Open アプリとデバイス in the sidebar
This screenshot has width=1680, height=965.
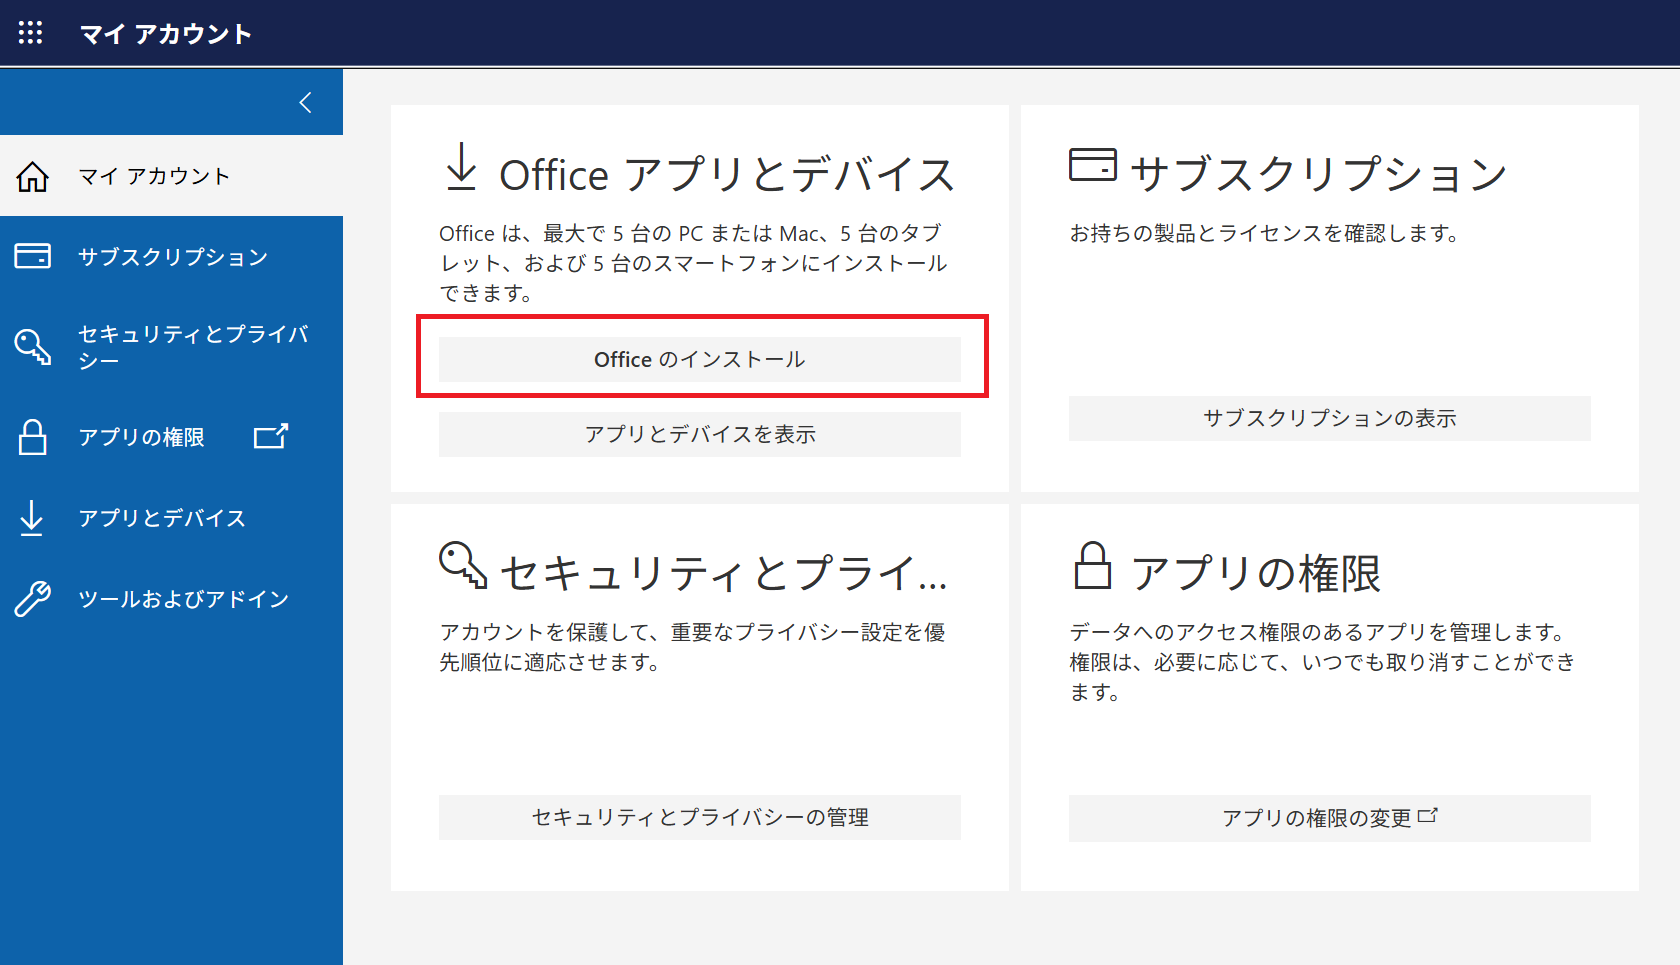point(171,518)
